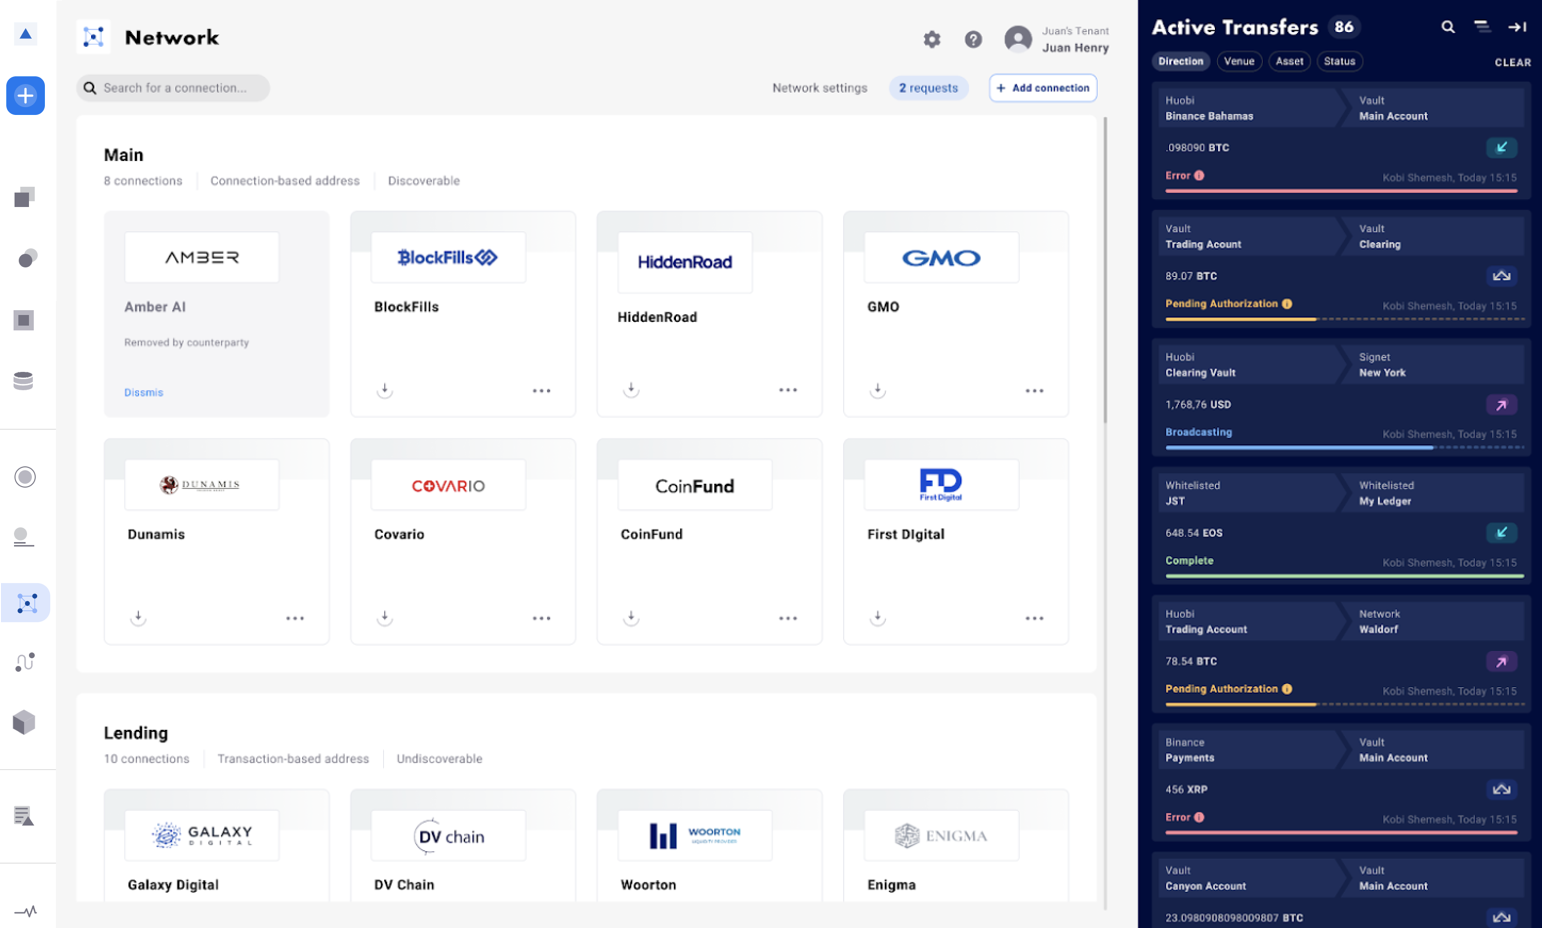Image resolution: width=1544 pixels, height=928 pixels.
Task: Click CLEAR in Active Transfers filters
Action: [1513, 62]
